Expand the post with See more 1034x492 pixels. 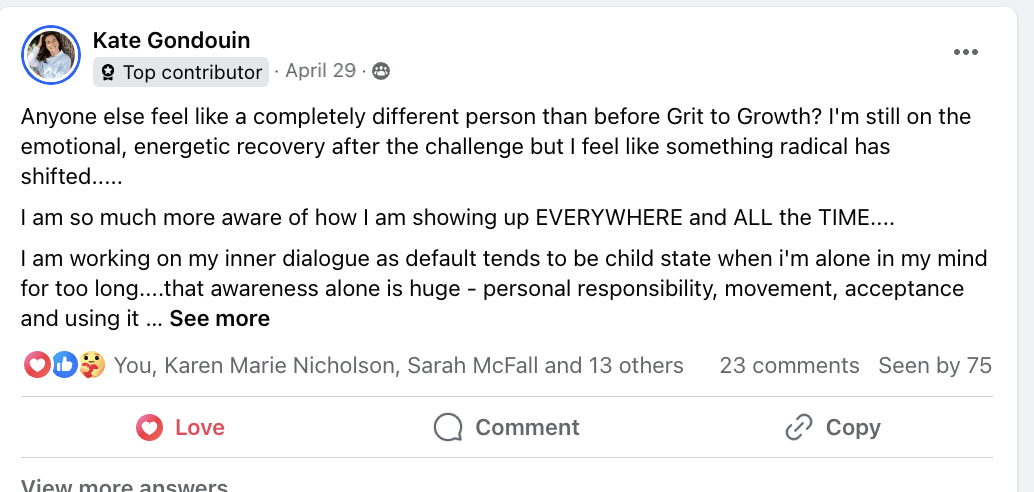tap(219, 319)
